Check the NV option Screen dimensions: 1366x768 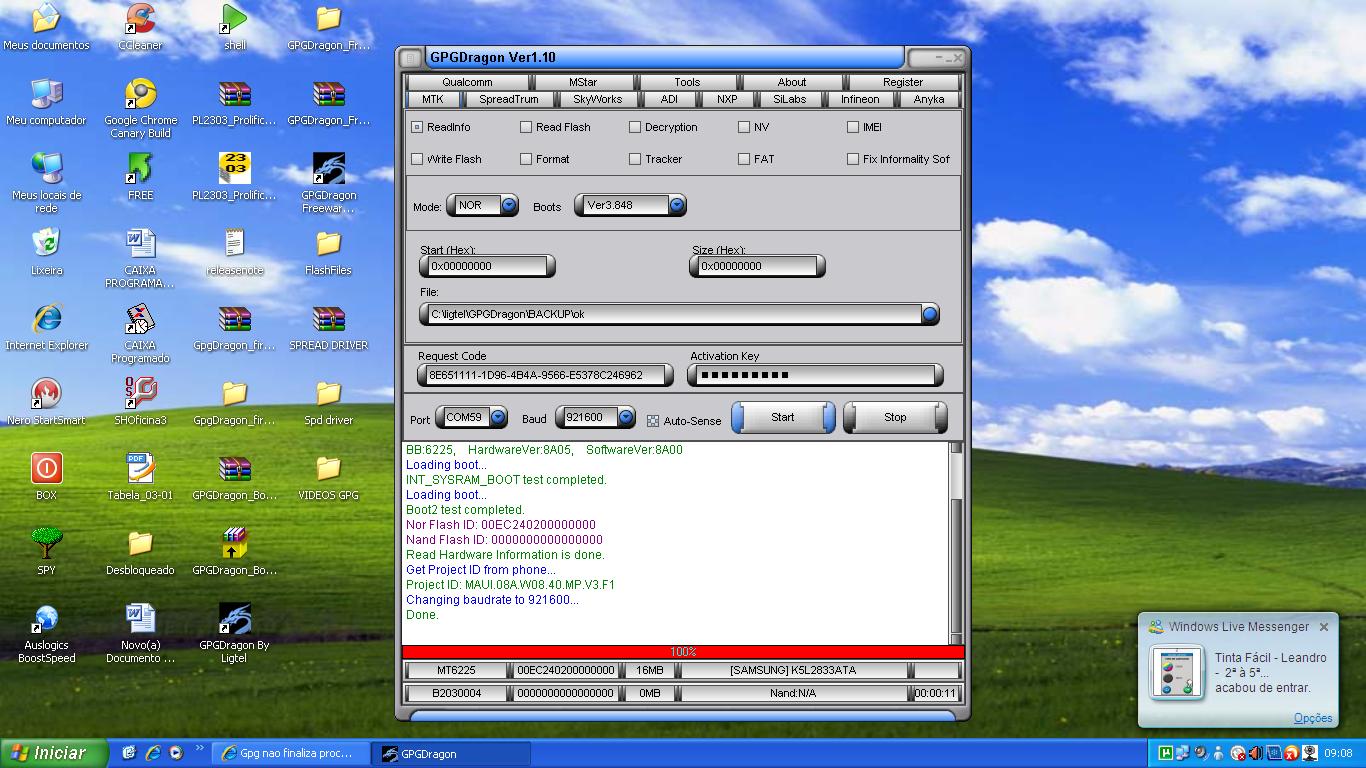(x=744, y=127)
